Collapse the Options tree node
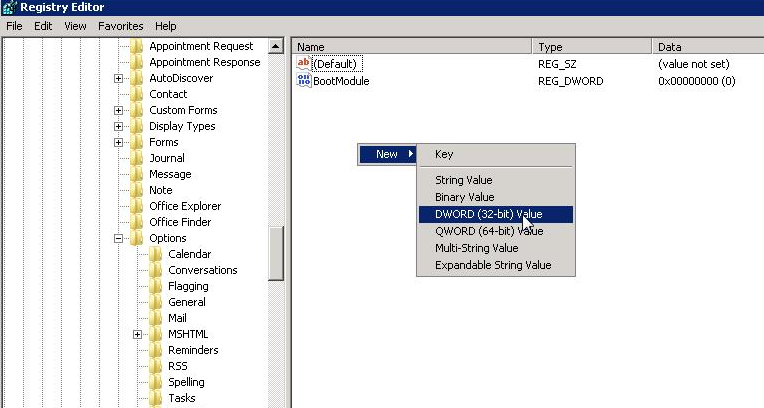764x408 pixels. pyautogui.click(x=118, y=238)
